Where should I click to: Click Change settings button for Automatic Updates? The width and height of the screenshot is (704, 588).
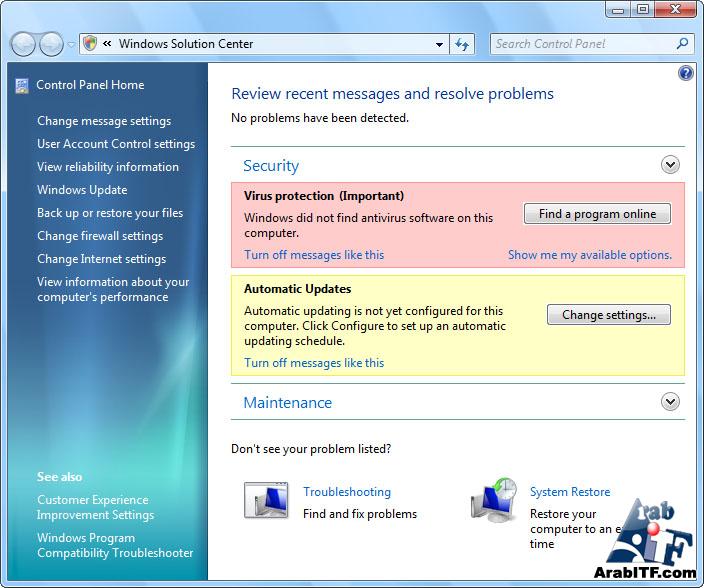pos(609,315)
